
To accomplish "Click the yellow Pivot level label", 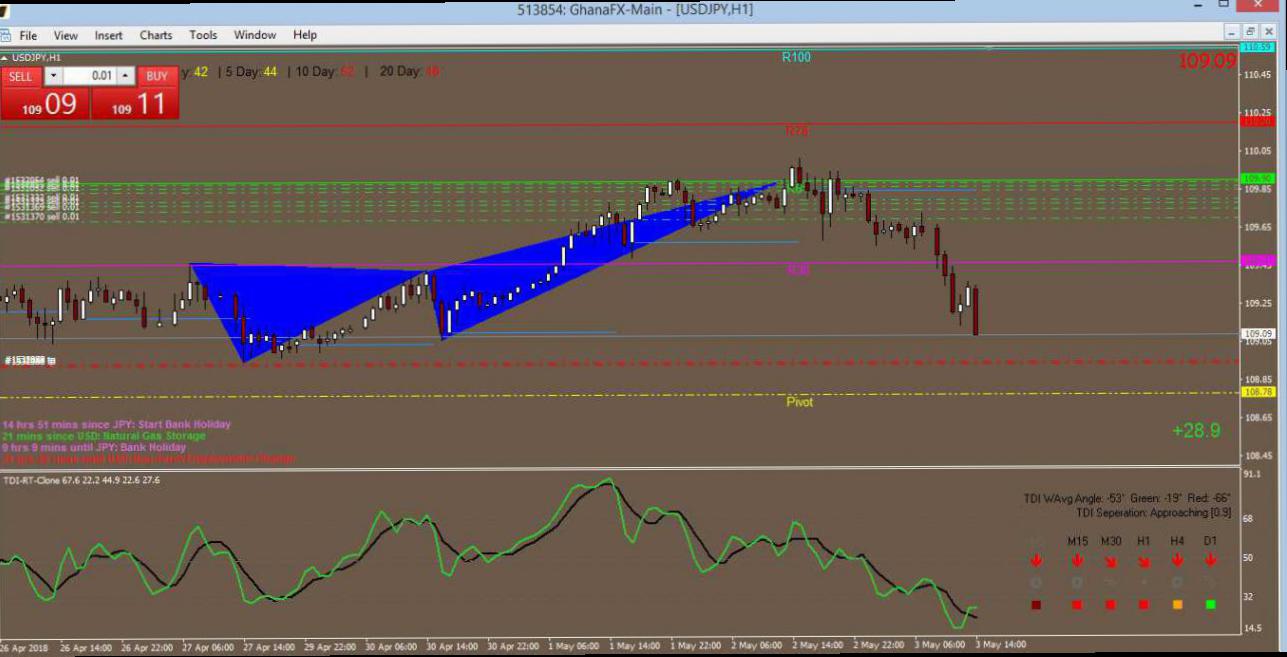I will (799, 402).
